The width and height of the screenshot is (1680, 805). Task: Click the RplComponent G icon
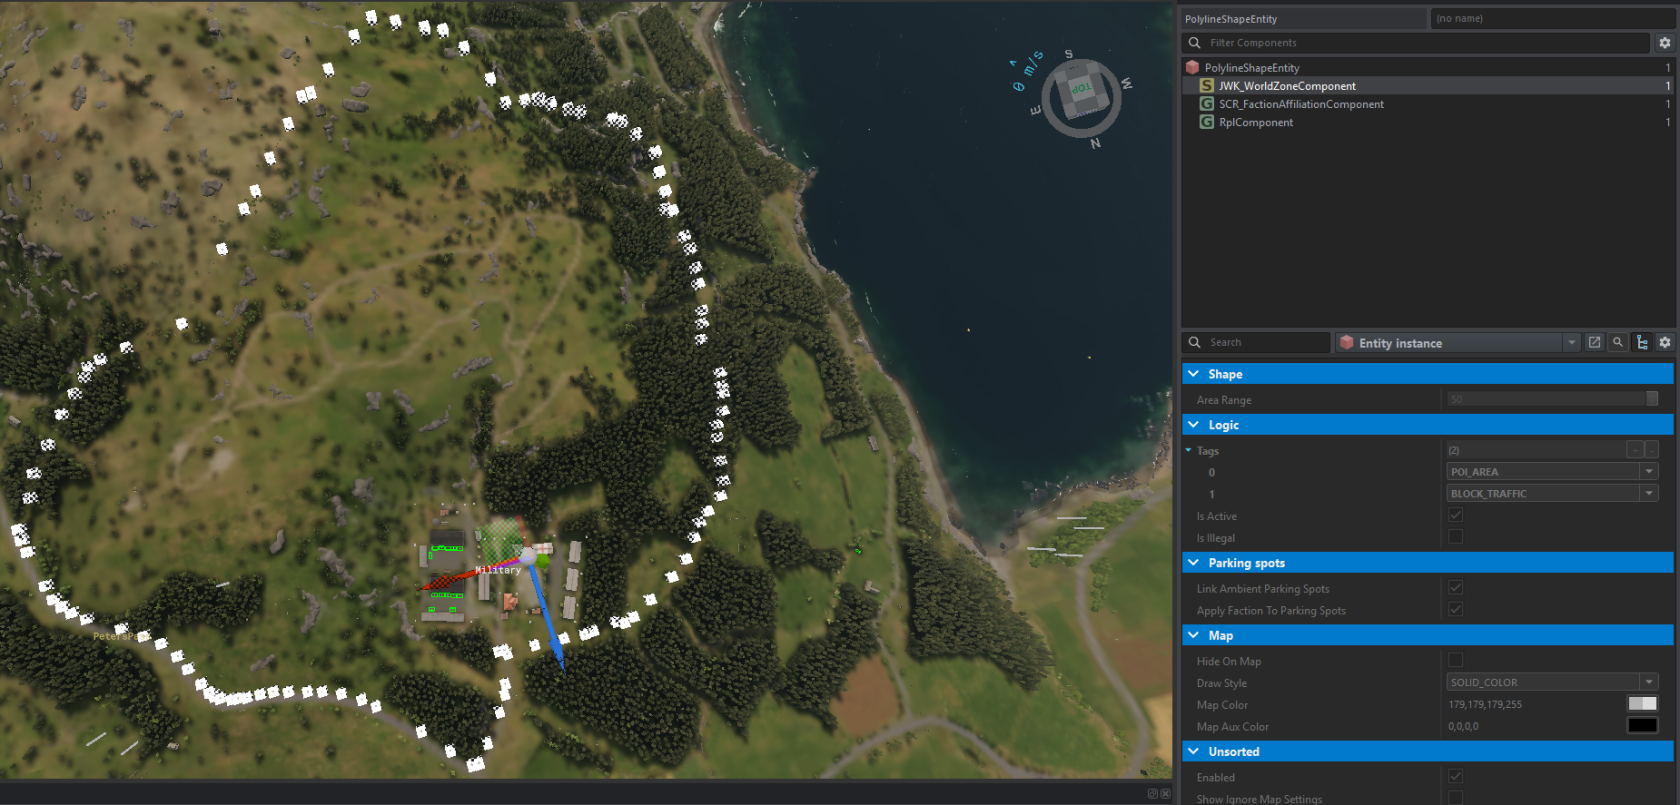[1207, 122]
